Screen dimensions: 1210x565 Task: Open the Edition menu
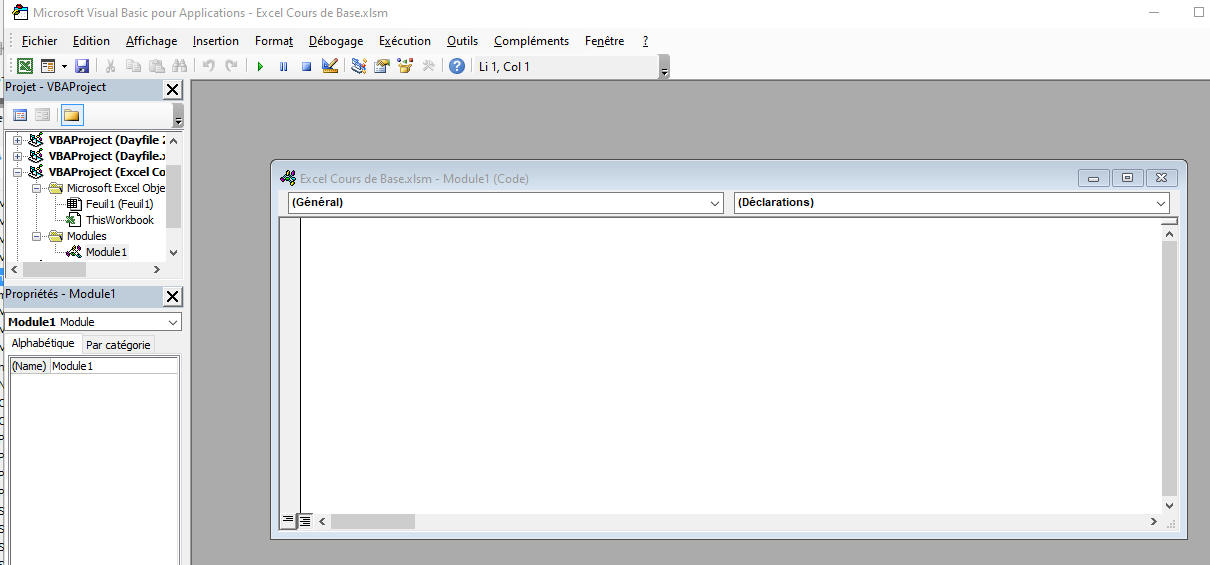pyautogui.click(x=91, y=41)
